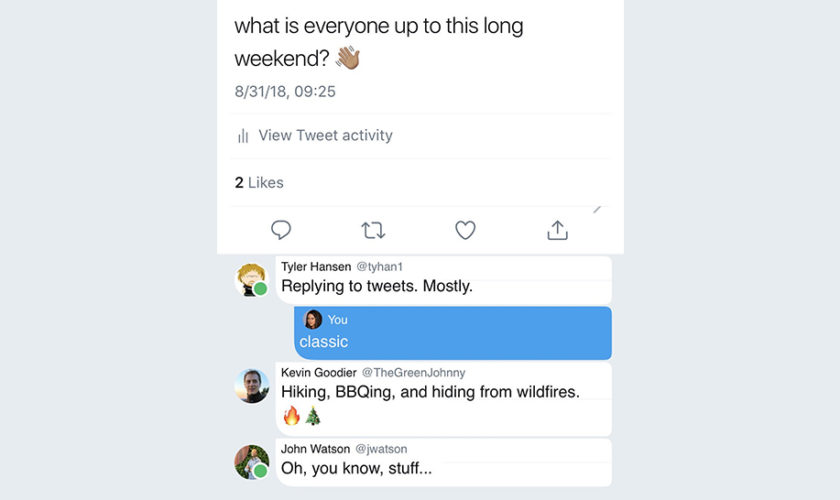Open John's "Oh, you know, stuff" reply
This screenshot has width=840, height=500.
point(357,468)
